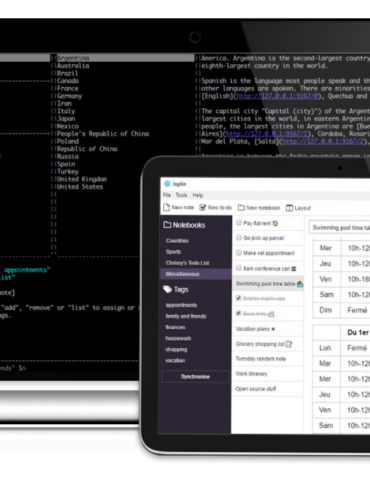Click the Layout columns icon

click(289, 208)
